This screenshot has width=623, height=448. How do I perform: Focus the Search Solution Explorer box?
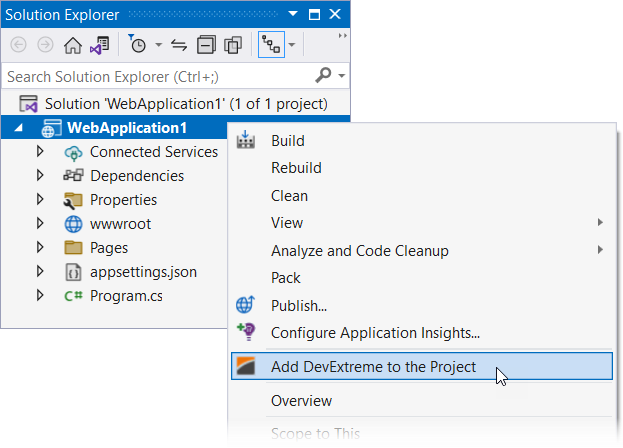(159, 76)
